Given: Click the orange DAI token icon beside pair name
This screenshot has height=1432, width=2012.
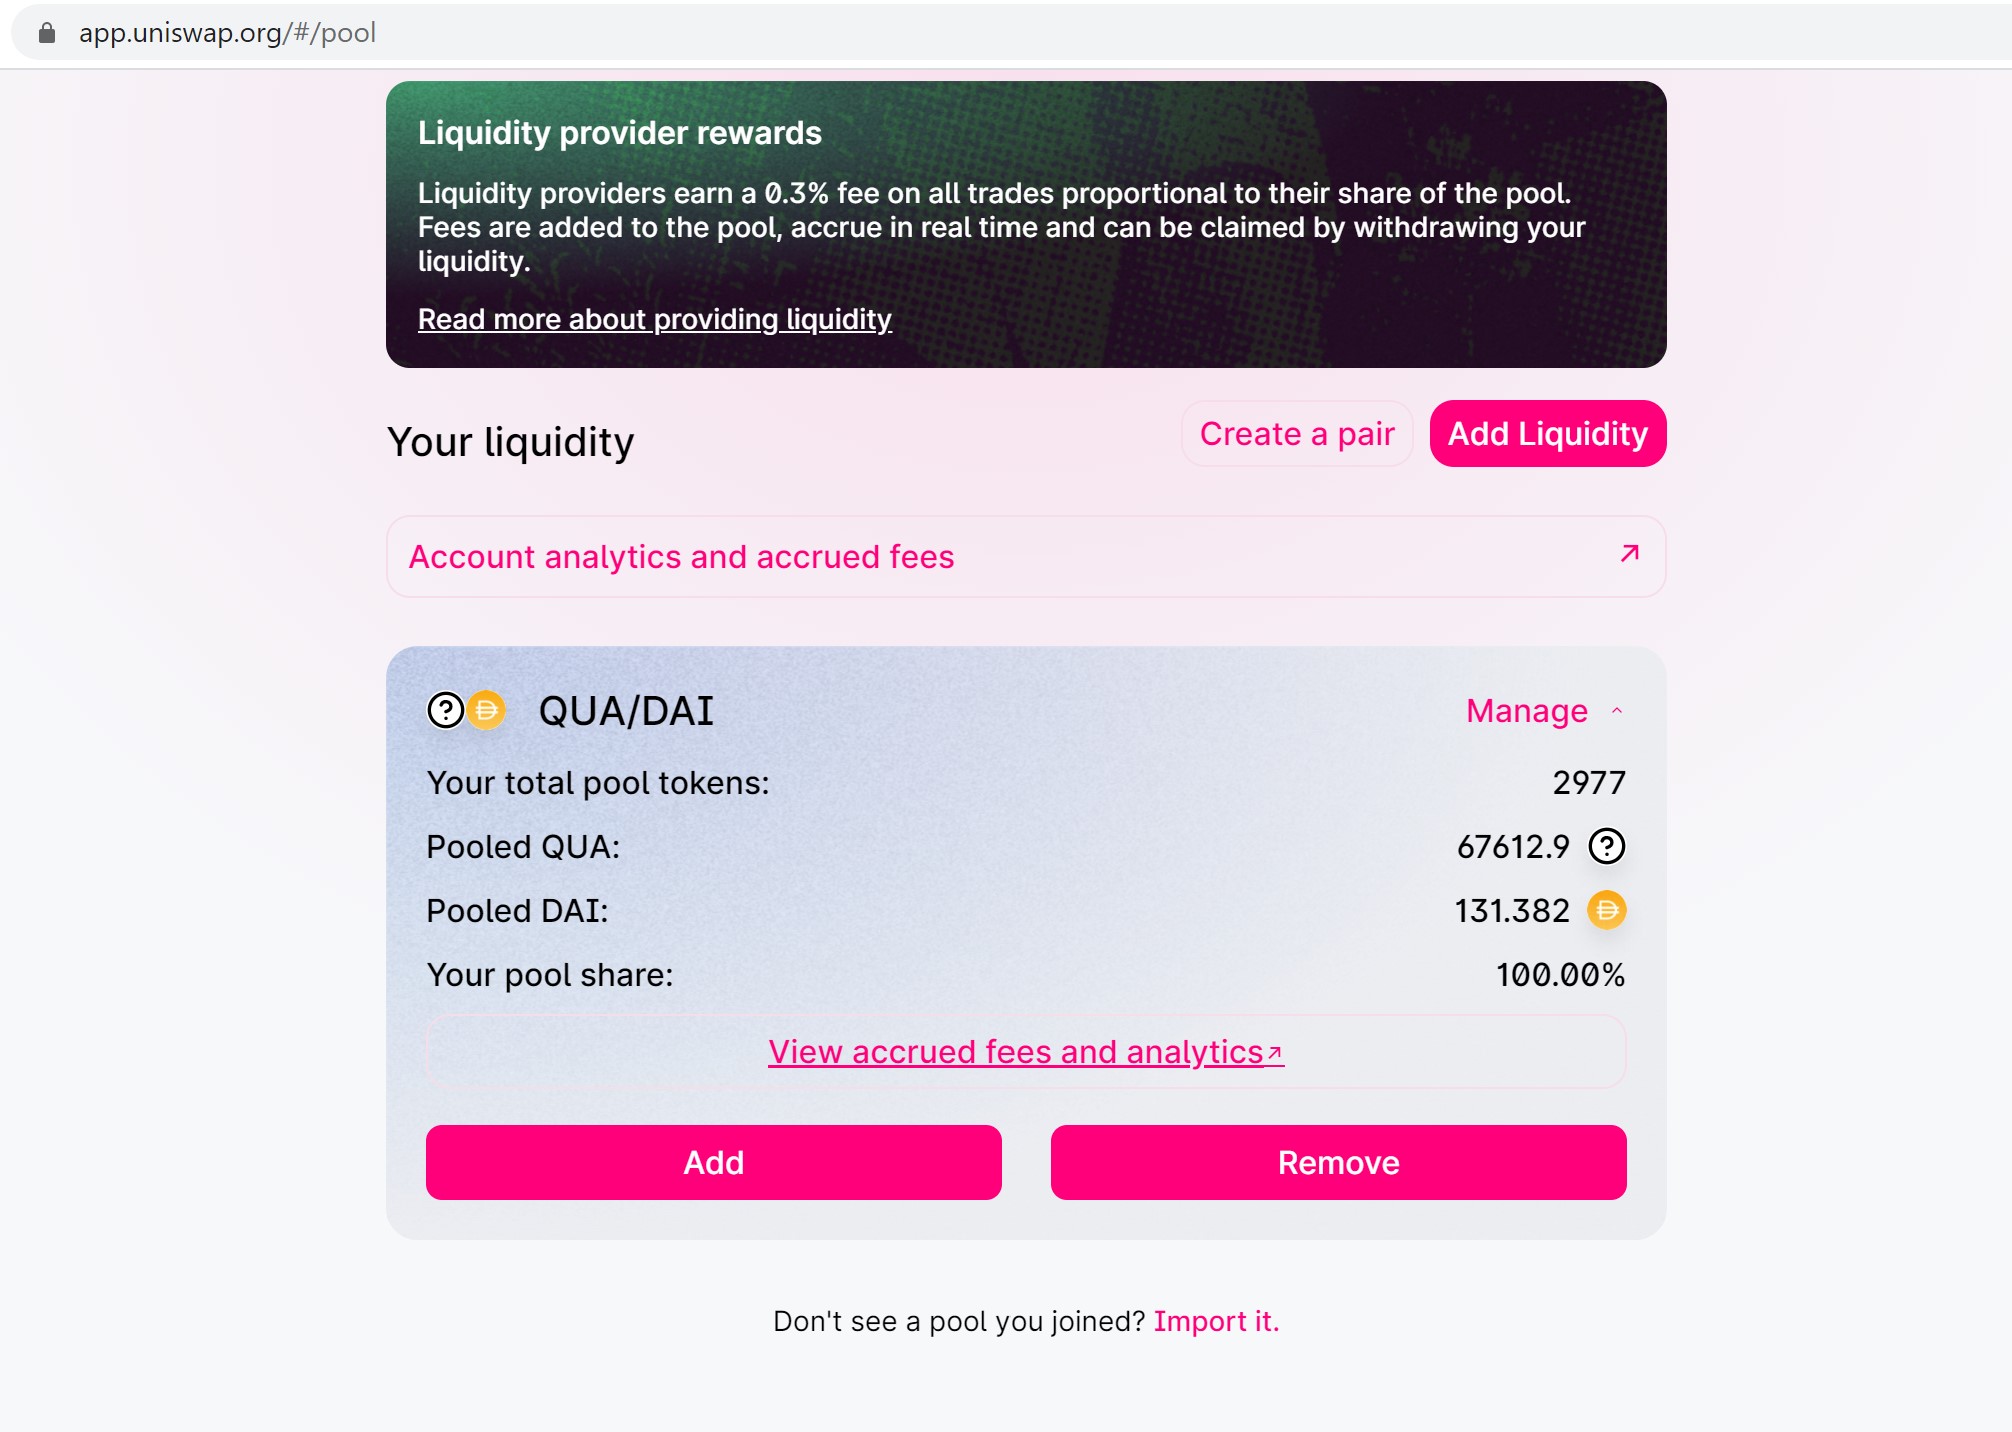Looking at the screenshot, I should pos(487,710).
